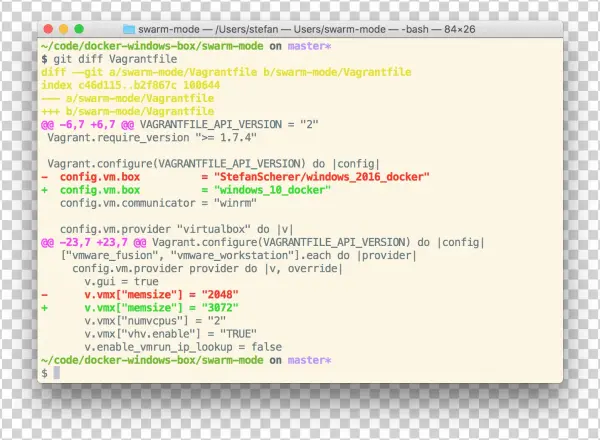600x440 pixels.
Task: Click the folder proxy icon in title bar
Action: [x=129, y=29]
